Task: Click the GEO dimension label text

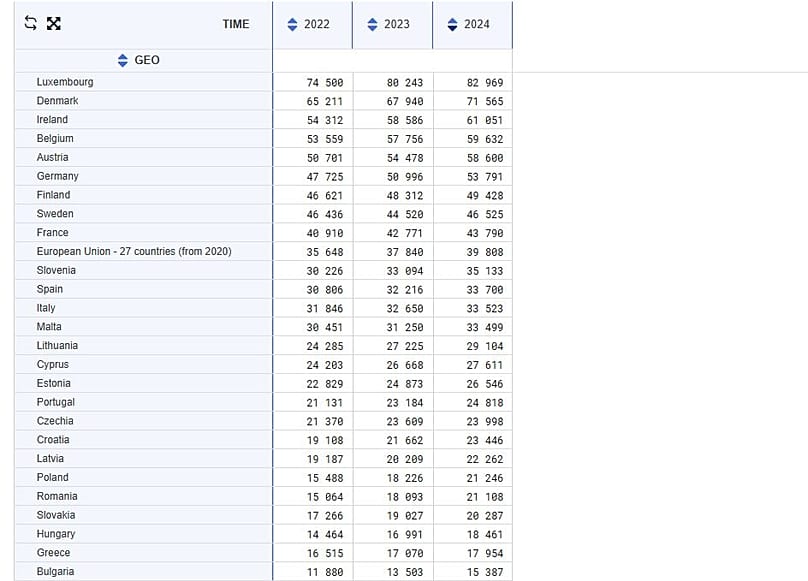Action: [147, 60]
